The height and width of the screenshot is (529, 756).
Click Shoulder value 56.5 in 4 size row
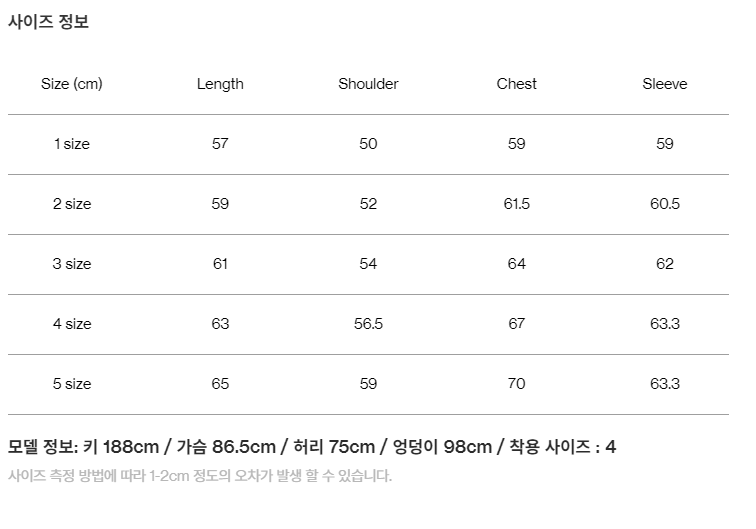(368, 324)
